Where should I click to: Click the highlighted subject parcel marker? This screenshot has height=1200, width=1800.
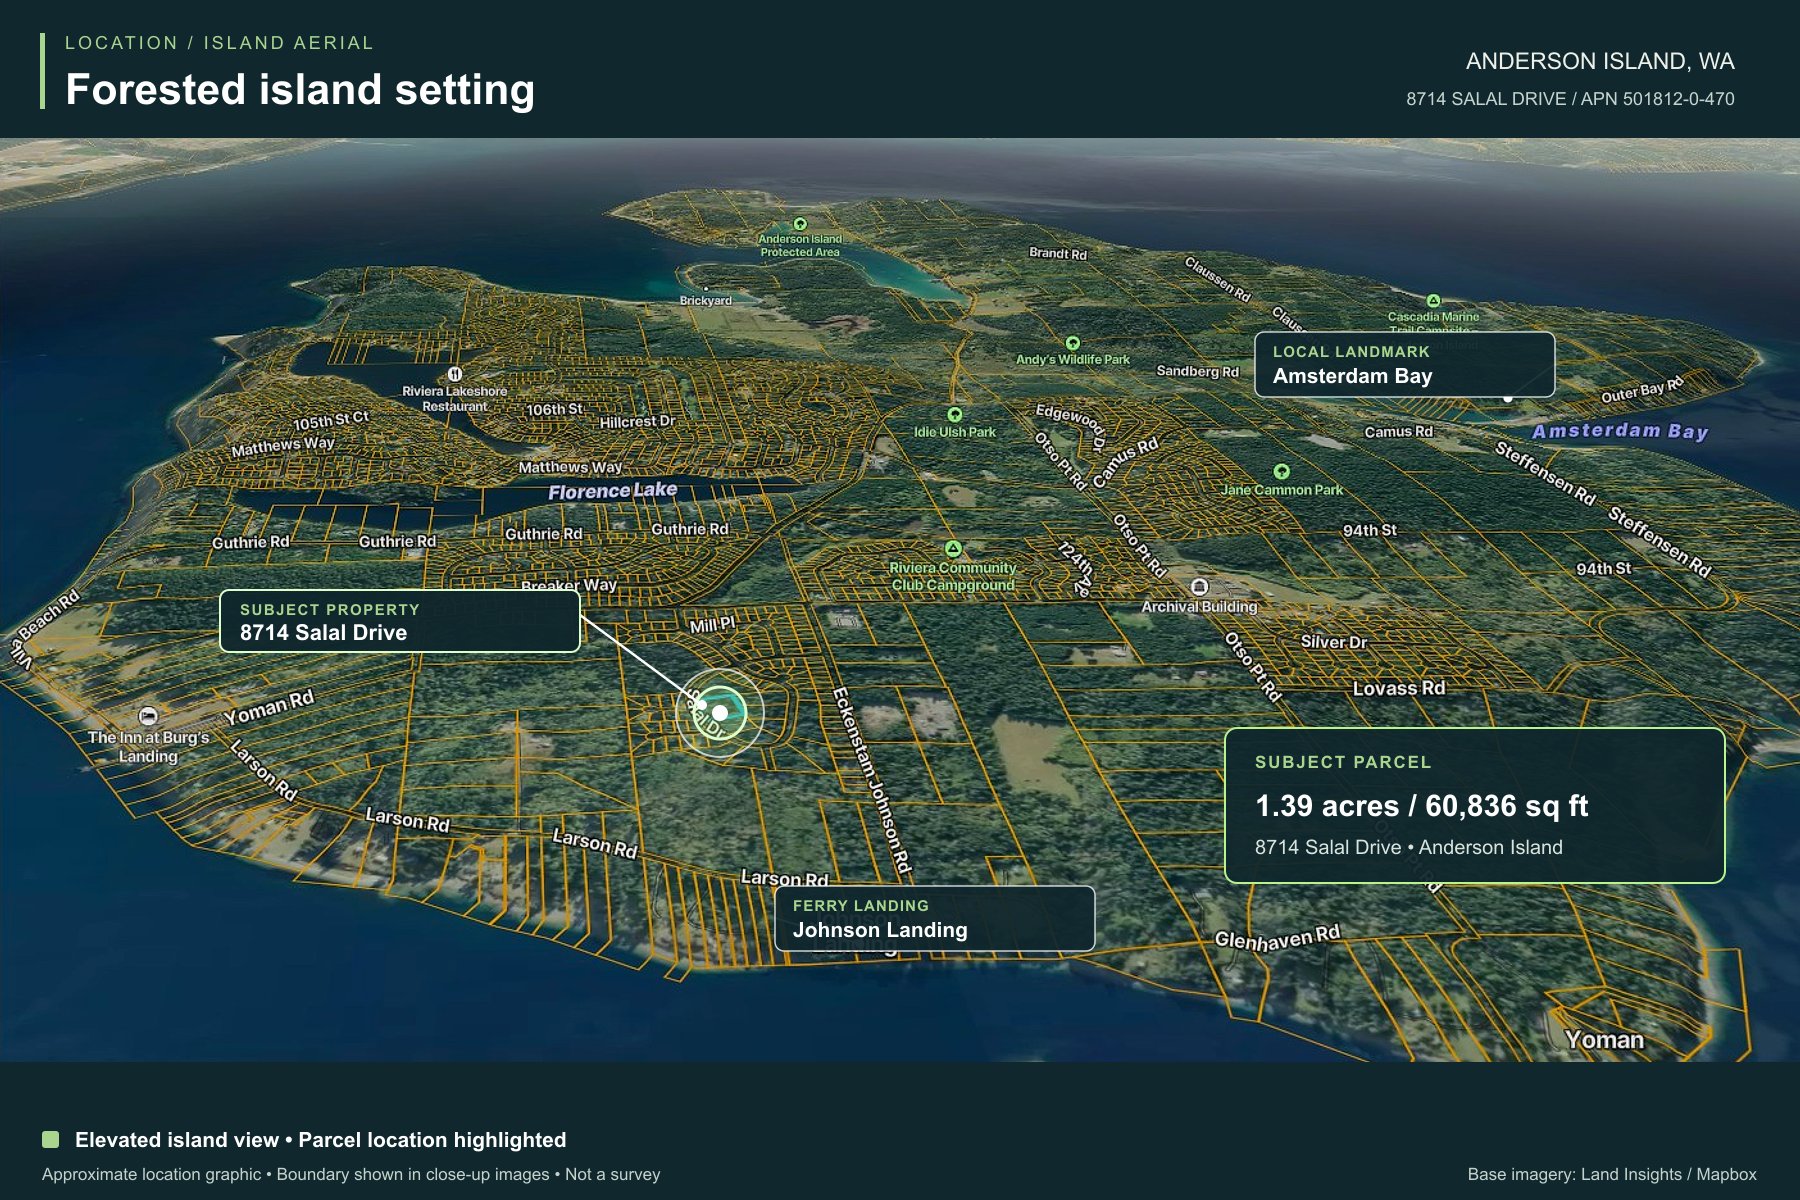point(720,713)
